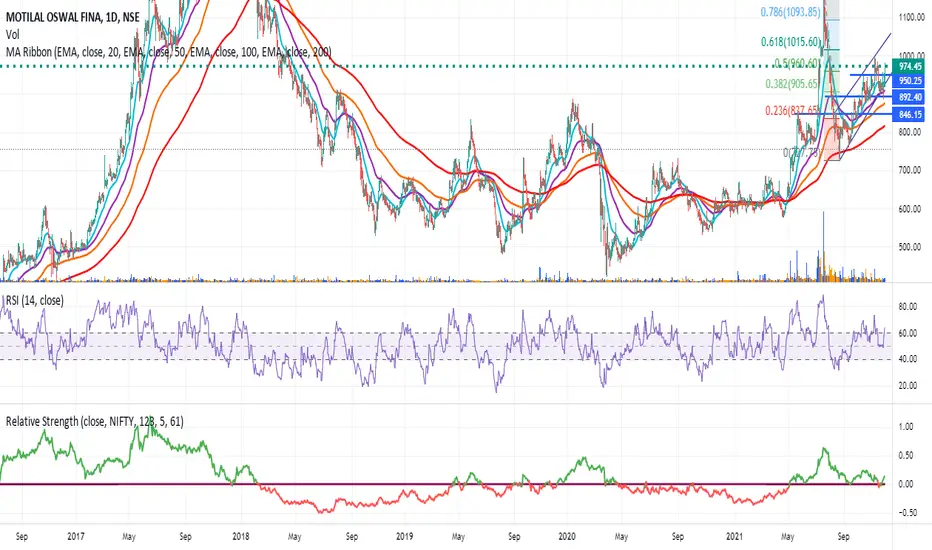The image size is (932, 550).
Task: Select the 40.00 level on RSI scale
Action: pyautogui.click(x=908, y=359)
